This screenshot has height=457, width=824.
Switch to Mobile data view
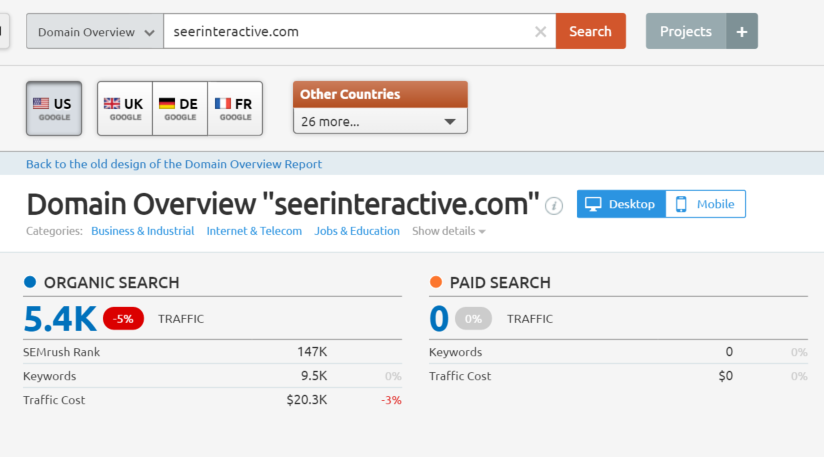click(x=705, y=204)
